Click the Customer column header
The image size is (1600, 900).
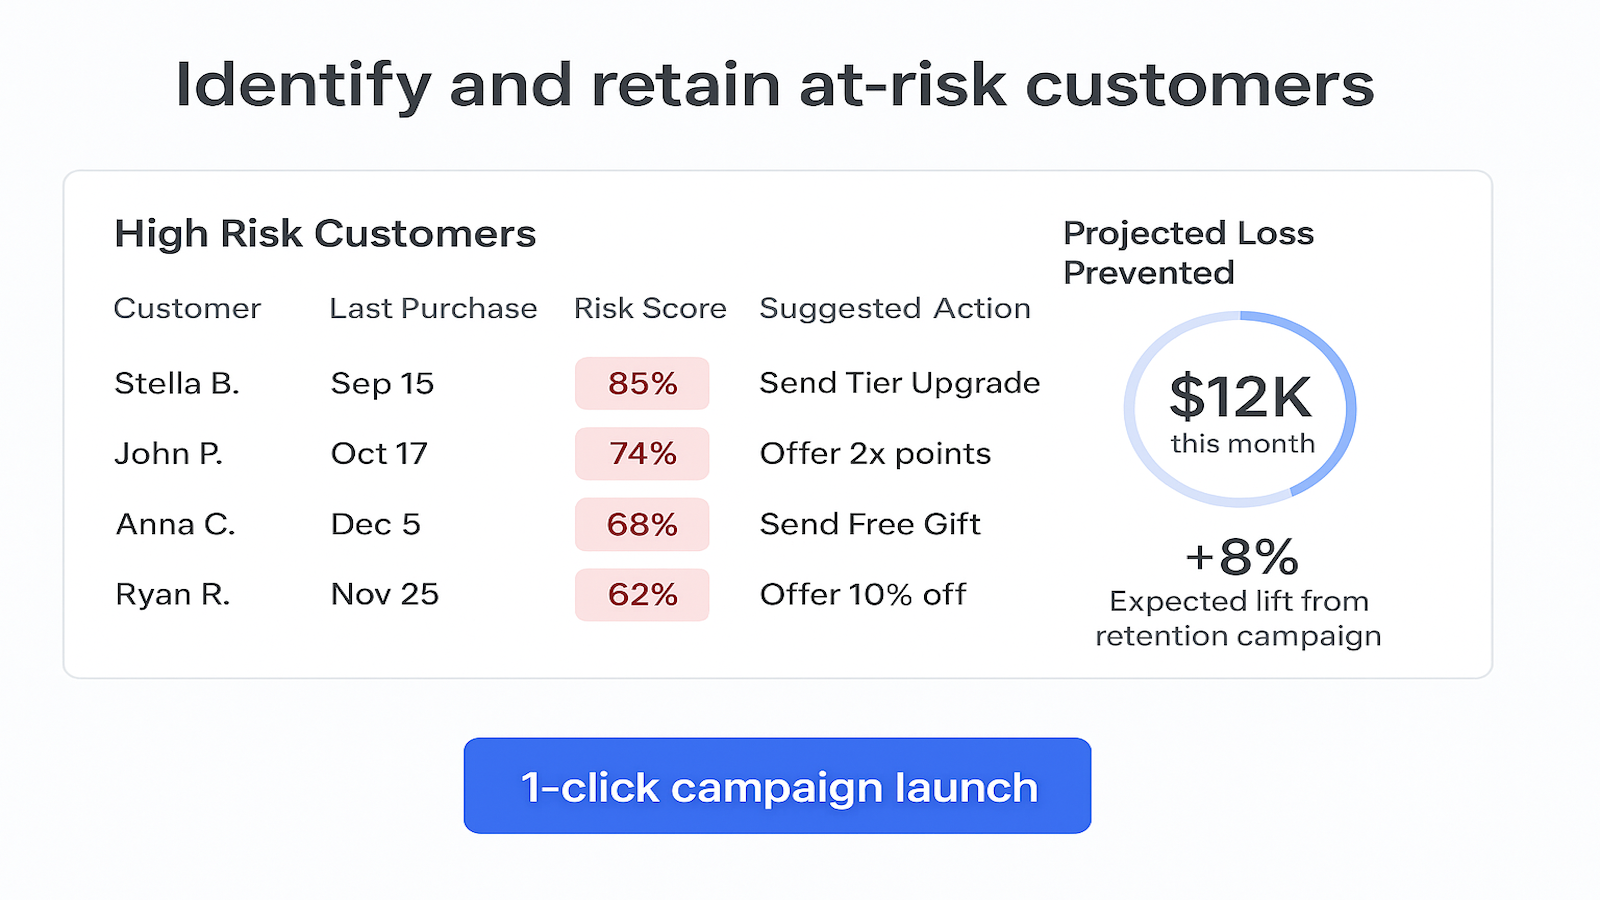pos(187,309)
